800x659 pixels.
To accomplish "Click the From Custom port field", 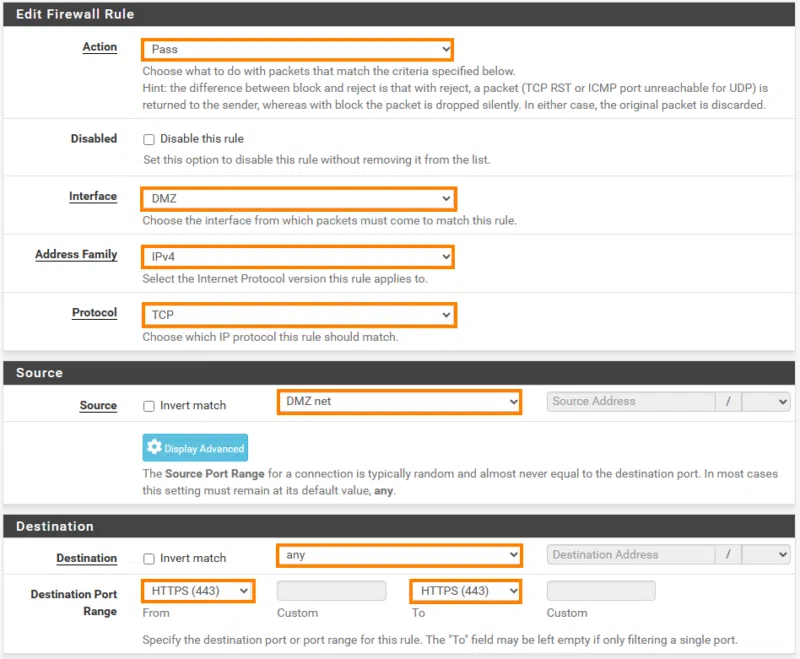I will point(332,591).
